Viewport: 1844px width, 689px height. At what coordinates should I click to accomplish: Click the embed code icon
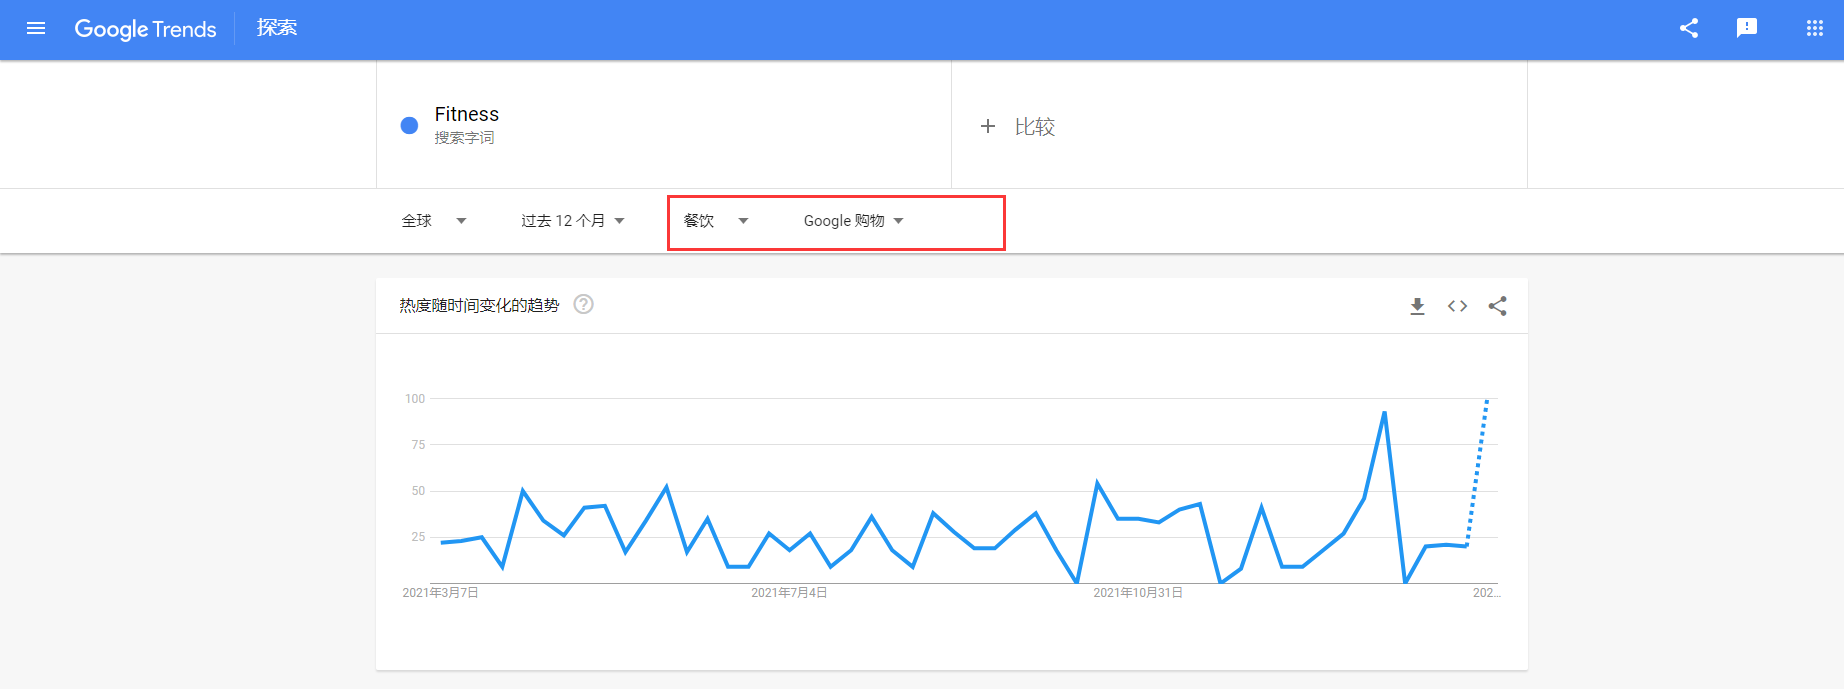[1457, 306]
